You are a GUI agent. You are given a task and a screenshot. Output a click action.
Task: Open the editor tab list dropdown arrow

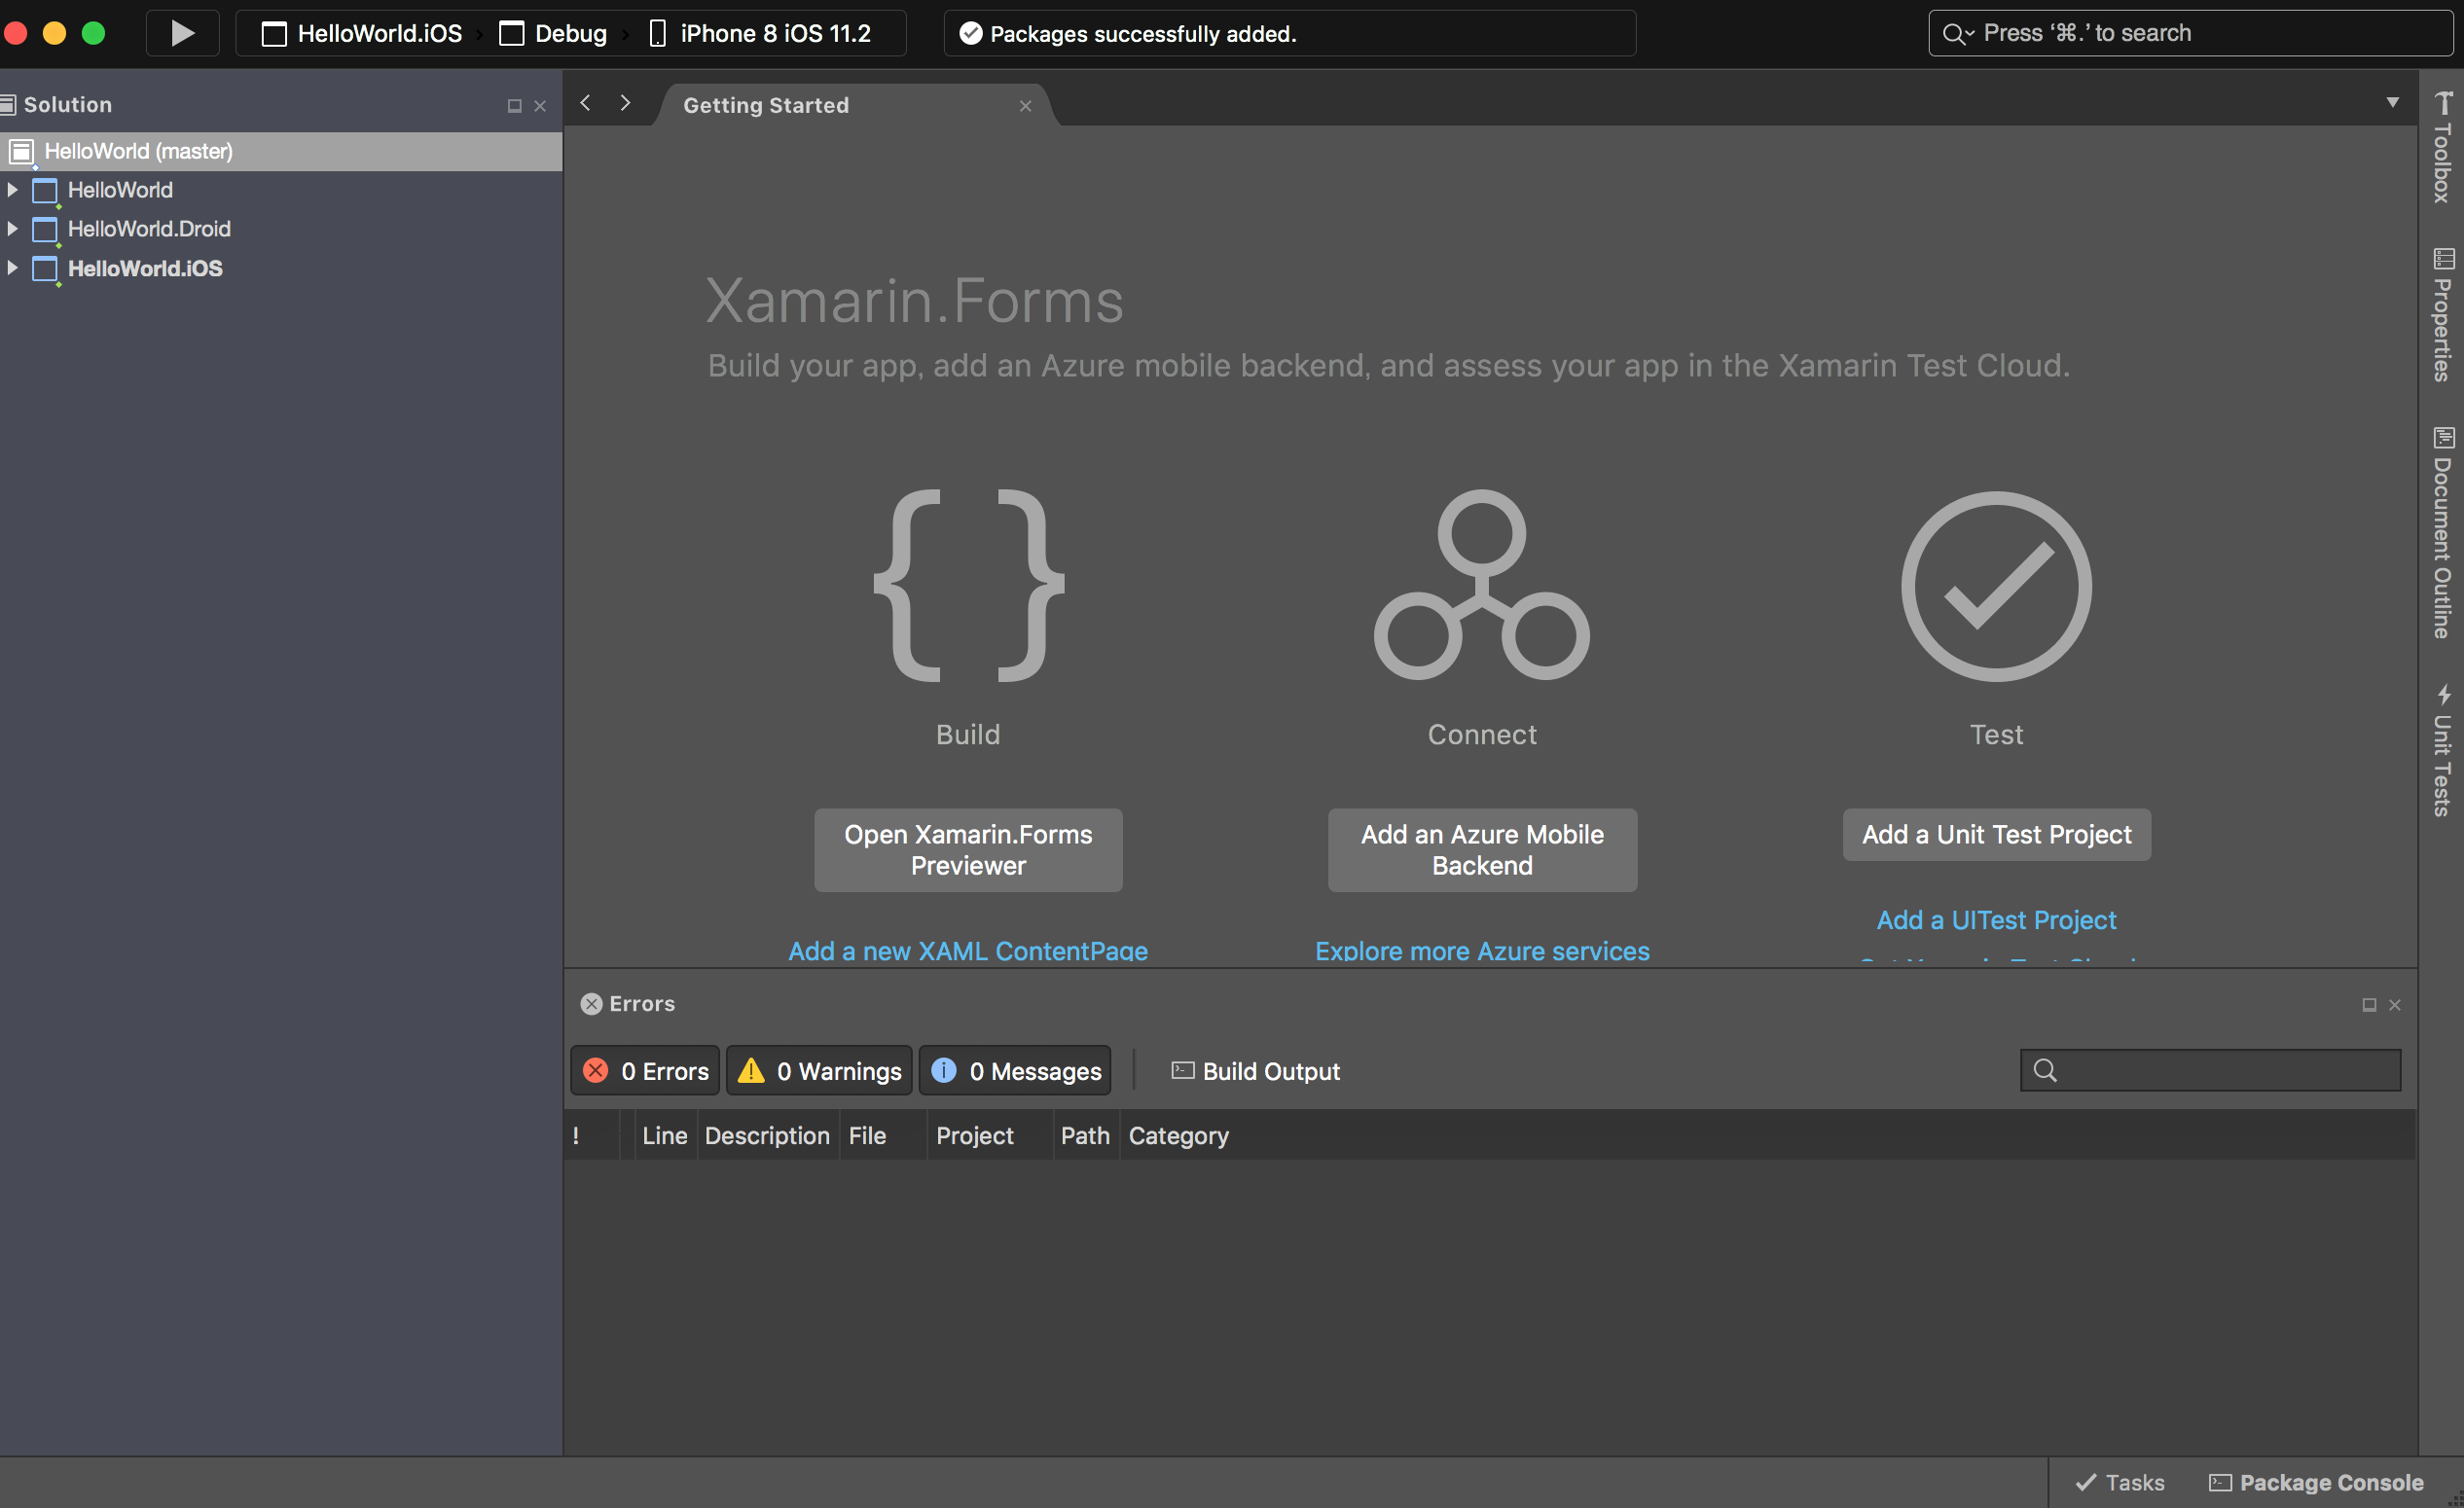point(2392,101)
